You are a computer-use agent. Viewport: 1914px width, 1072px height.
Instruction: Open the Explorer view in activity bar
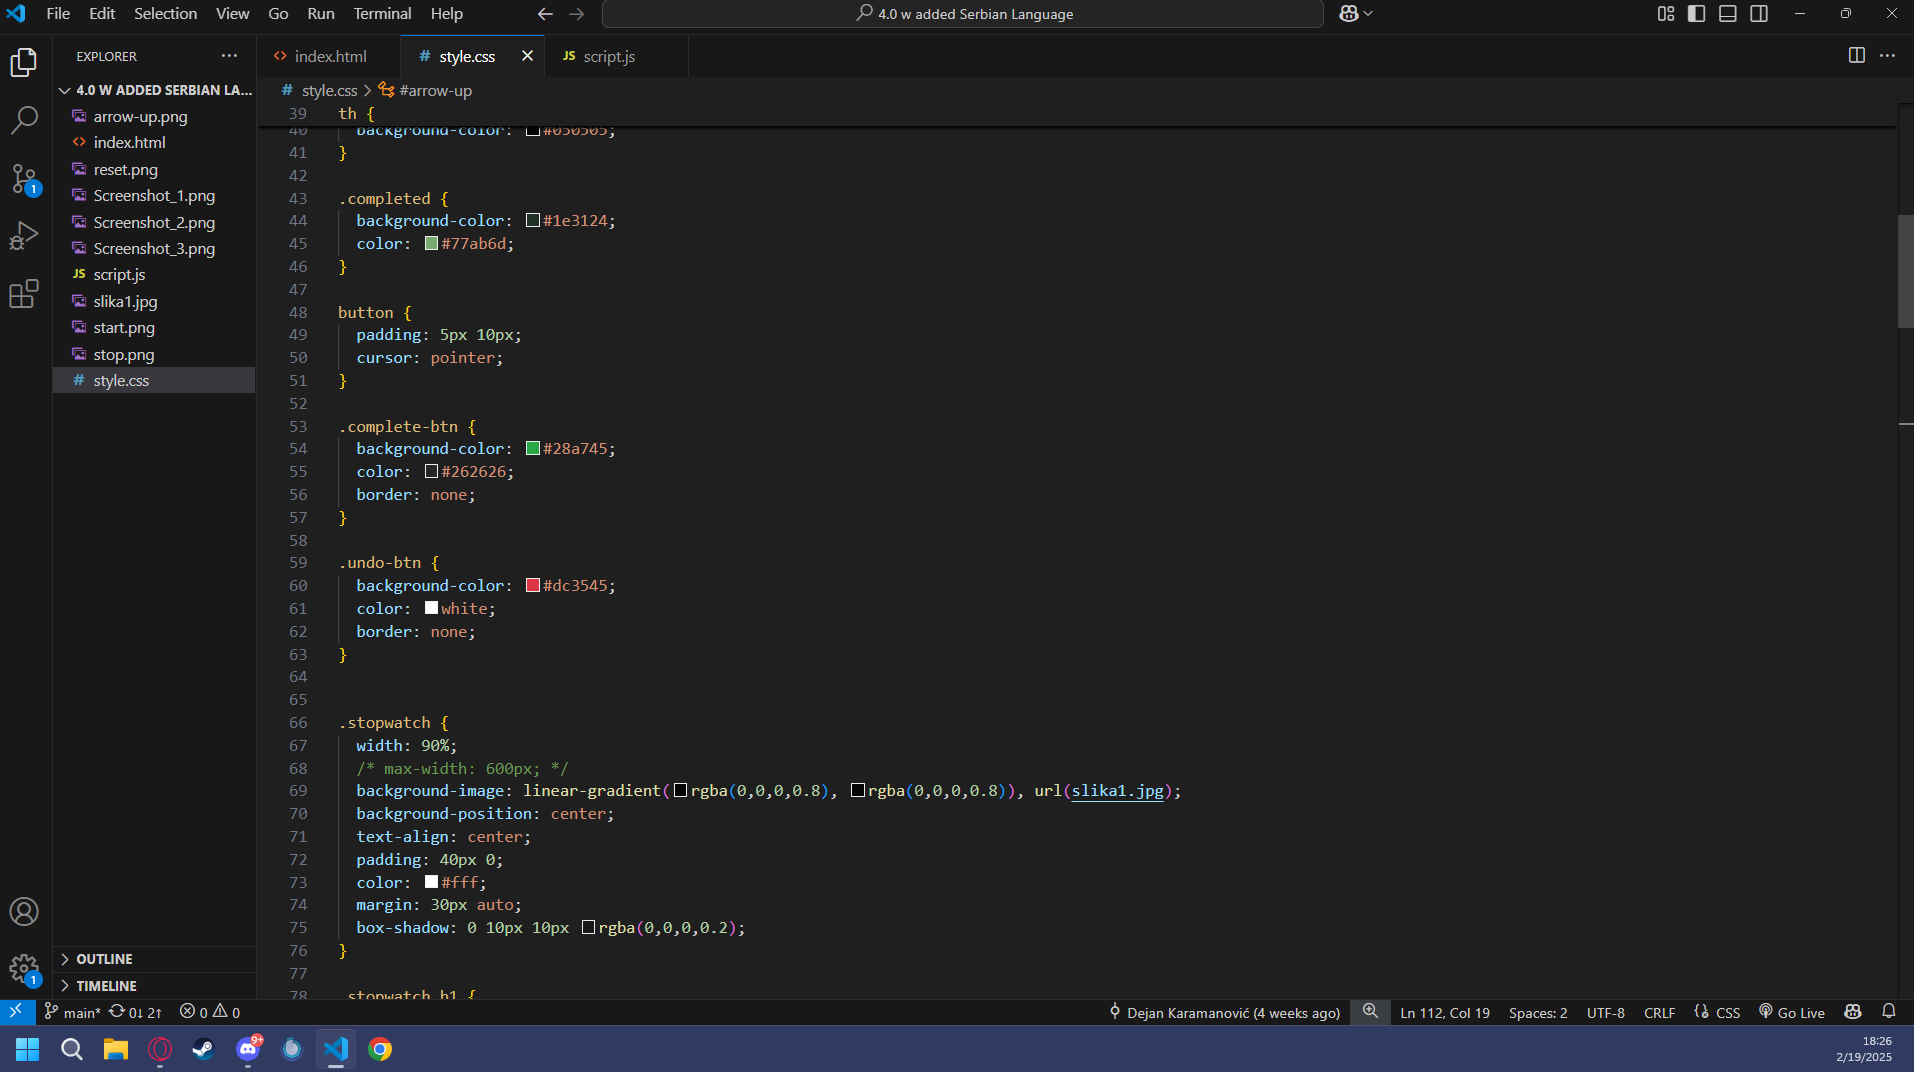24,62
